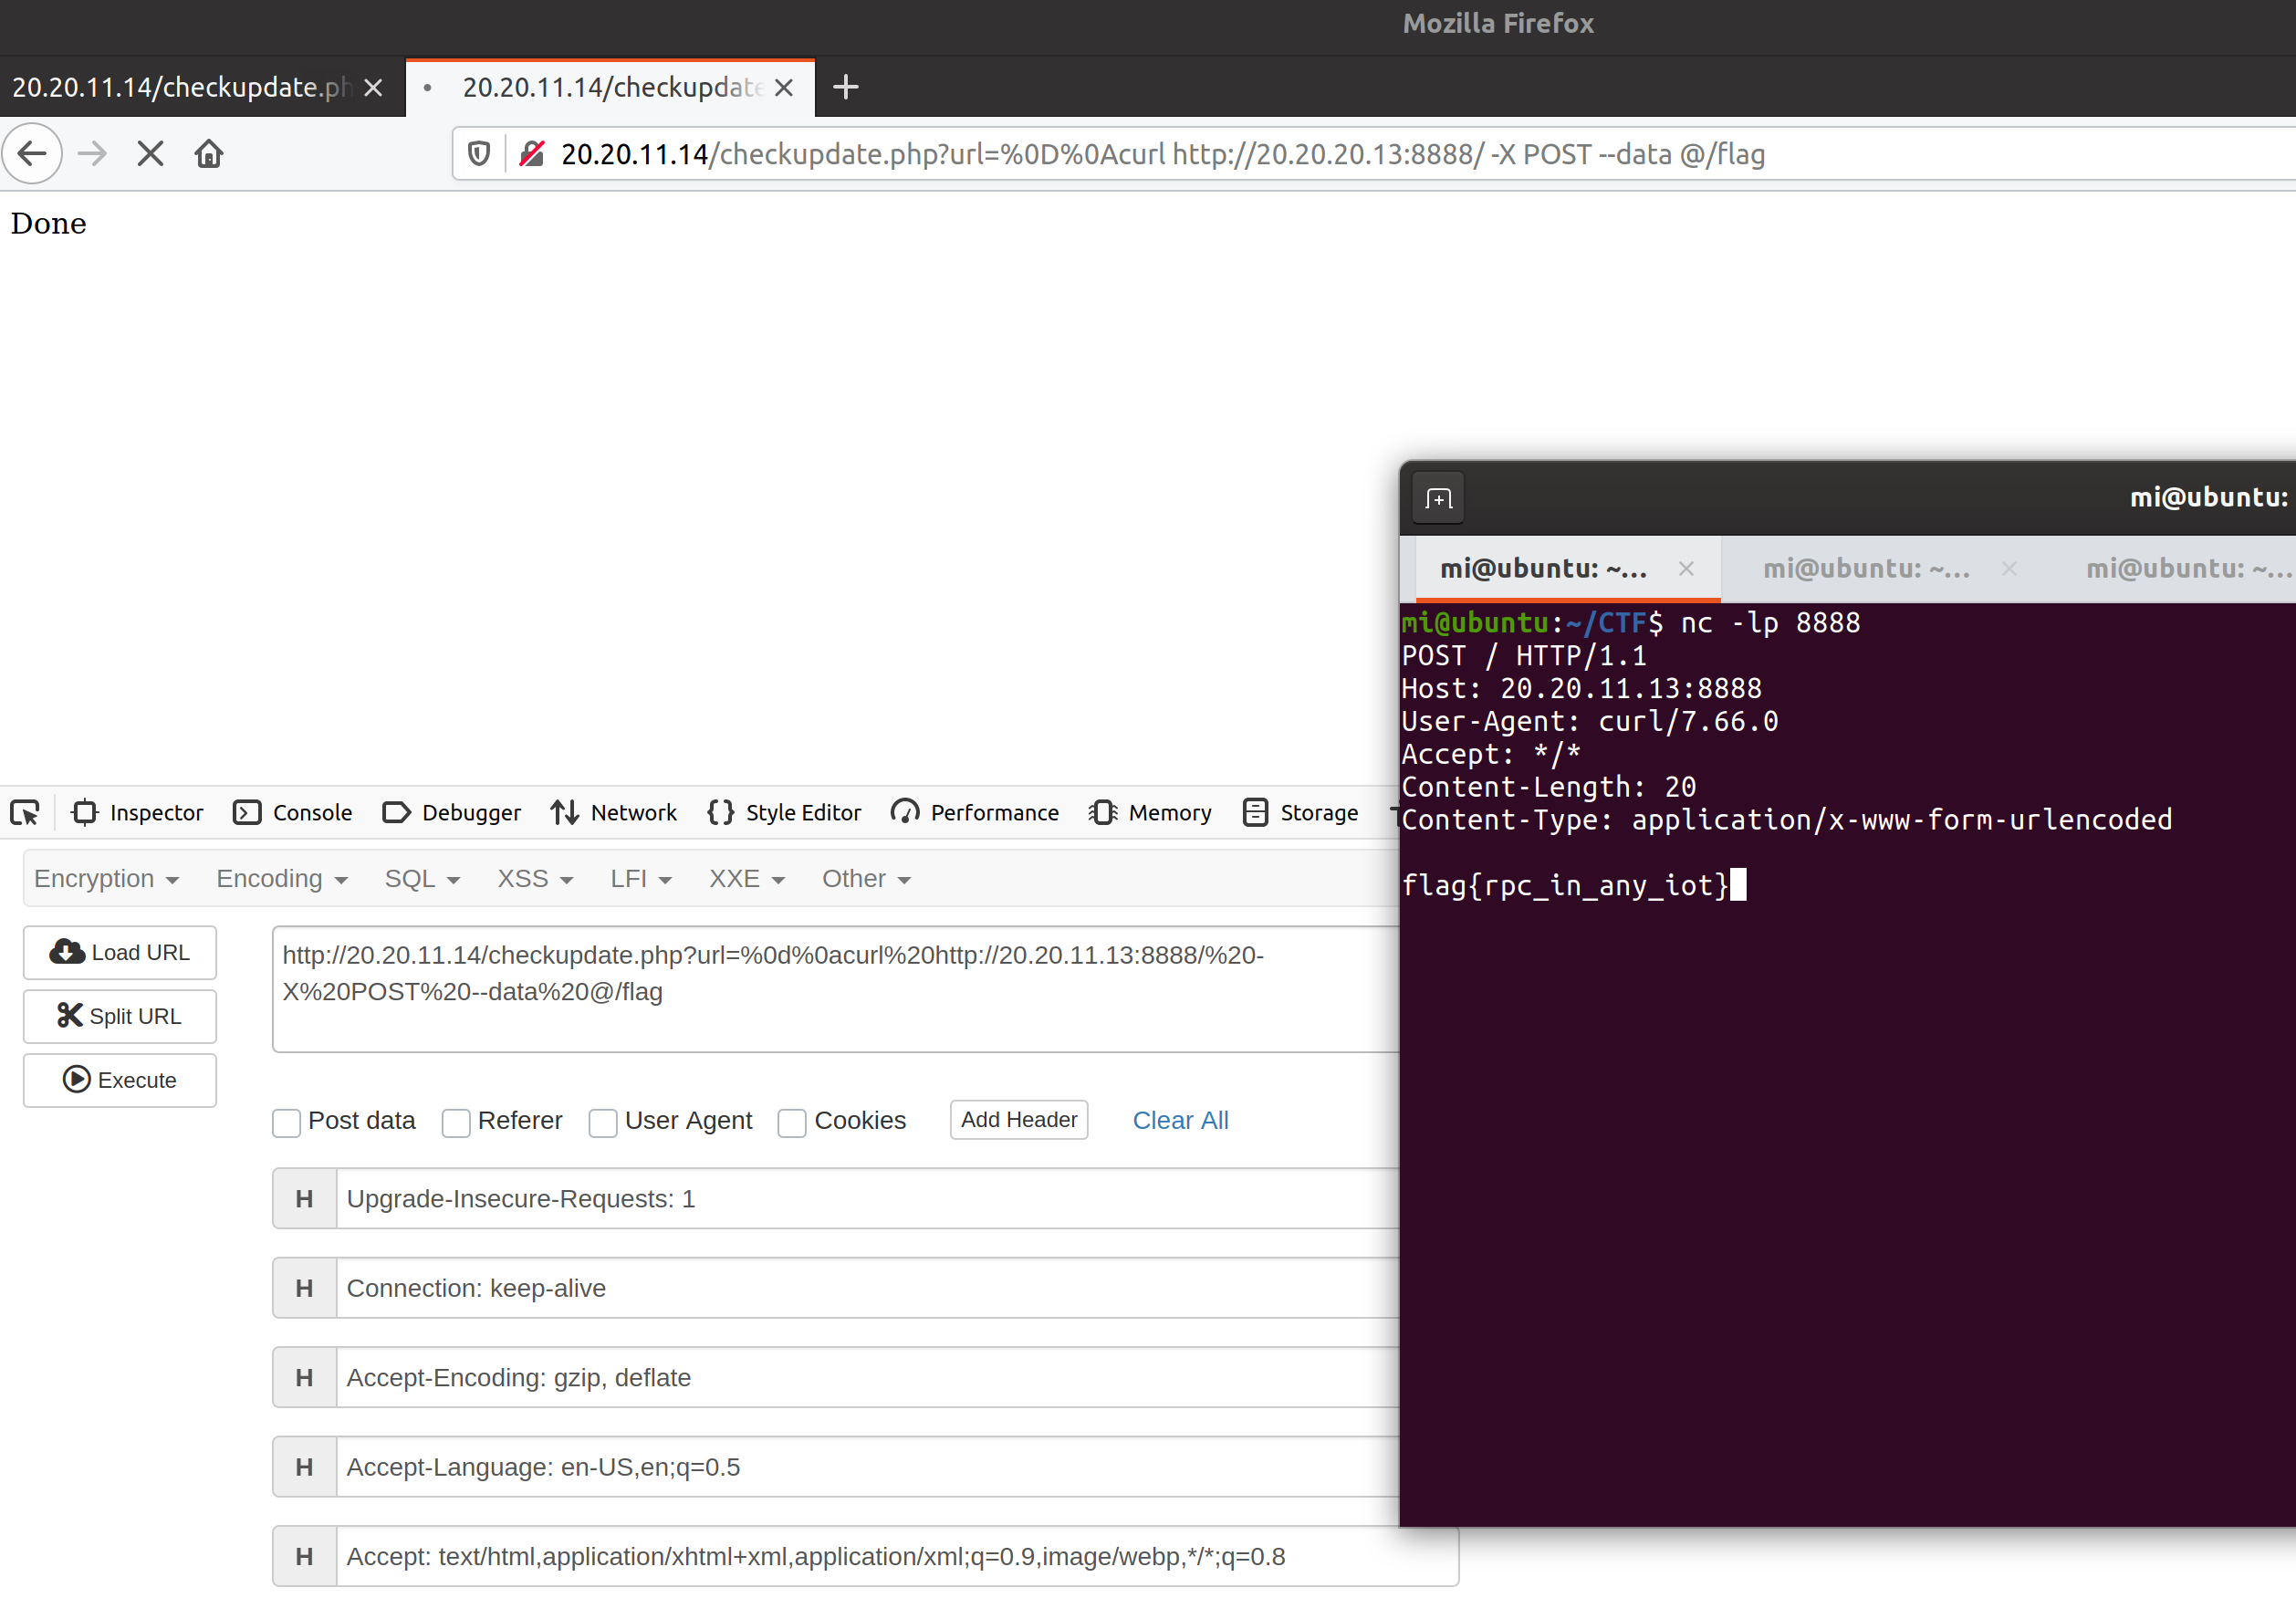Viewport: 2296px width, 1598px height.
Task: Click the browser back arrow button
Action: click(x=32, y=154)
